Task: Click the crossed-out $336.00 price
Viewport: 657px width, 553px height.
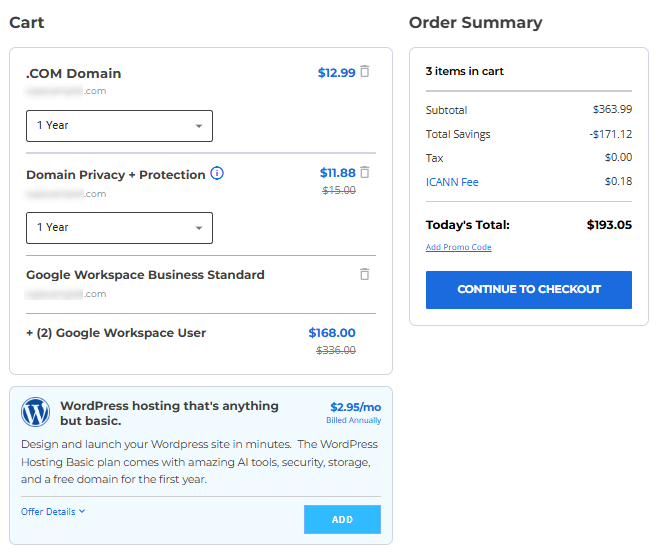Action: click(336, 350)
